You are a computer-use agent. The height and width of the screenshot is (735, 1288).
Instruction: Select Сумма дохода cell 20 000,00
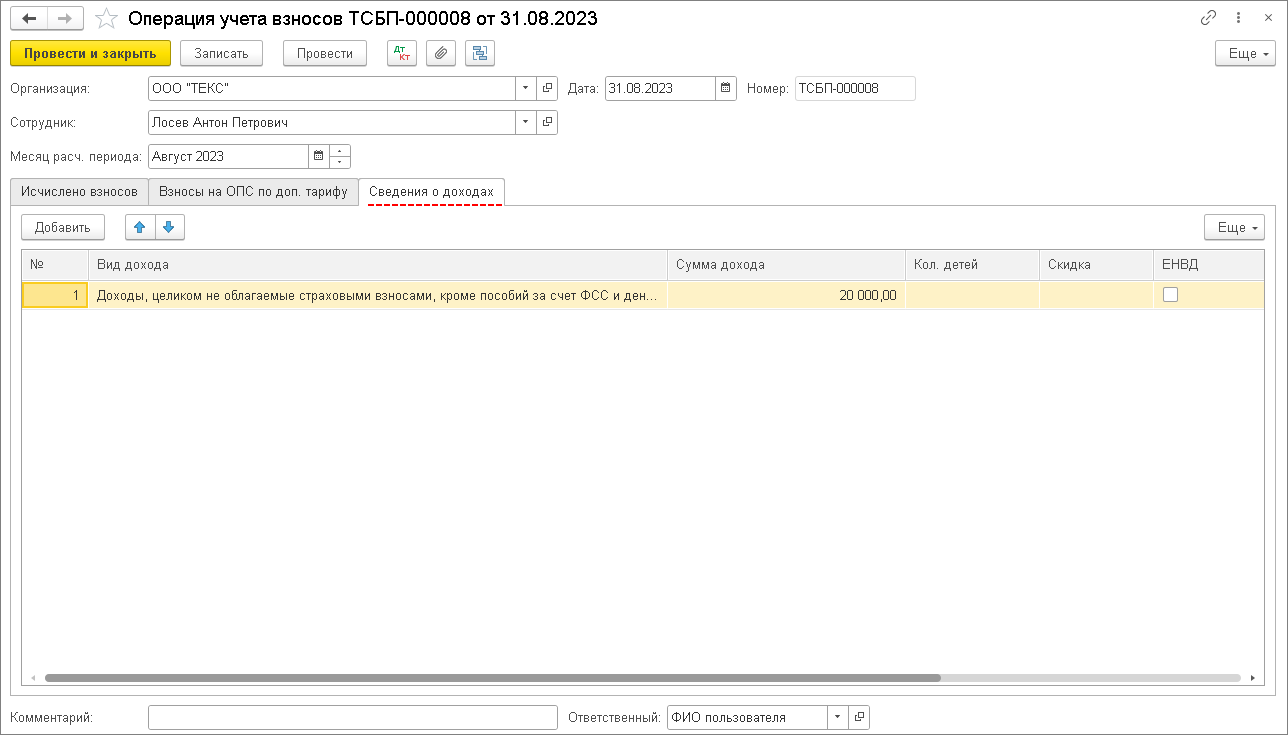(787, 295)
